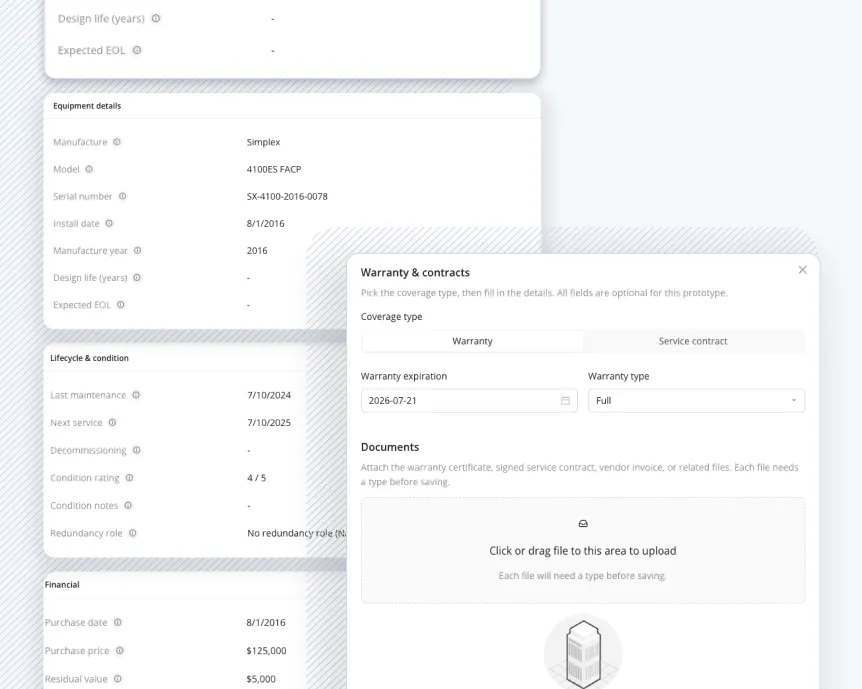Click the info icon beside Serial number
Viewport: 862px width, 689px height.
[x=123, y=196]
